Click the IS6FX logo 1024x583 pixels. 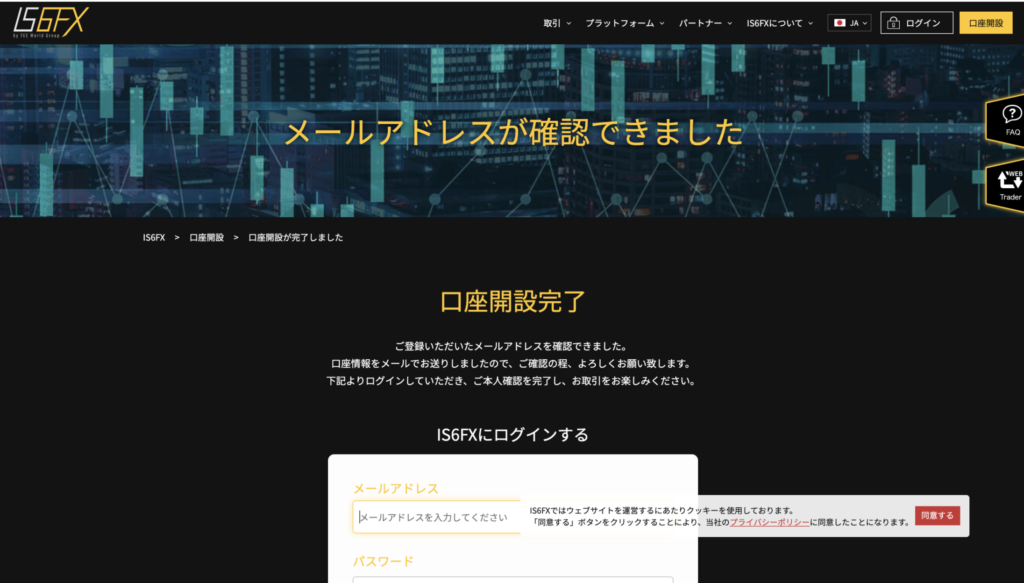pyautogui.click(x=50, y=22)
